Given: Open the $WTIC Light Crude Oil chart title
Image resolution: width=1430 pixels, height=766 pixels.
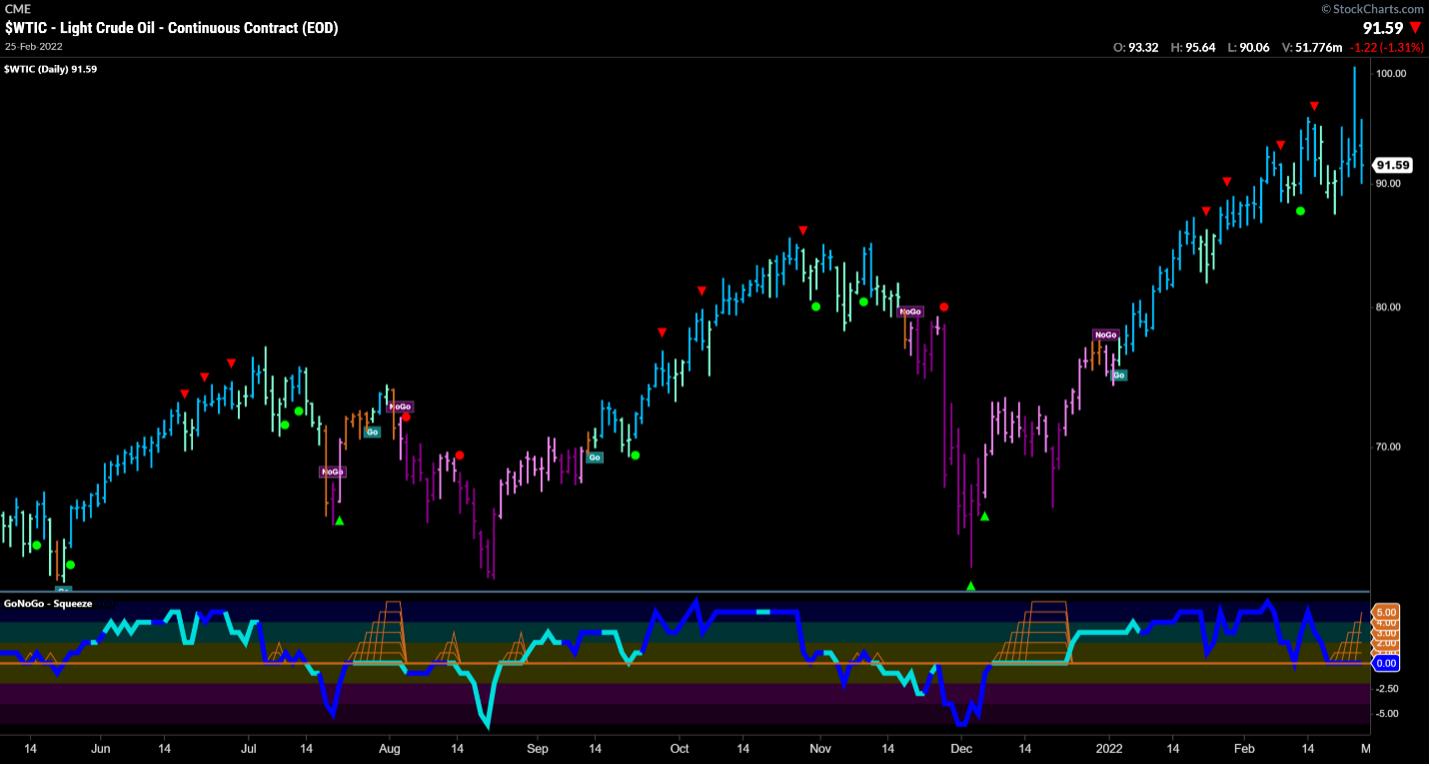Looking at the screenshot, I should pyautogui.click(x=171, y=28).
